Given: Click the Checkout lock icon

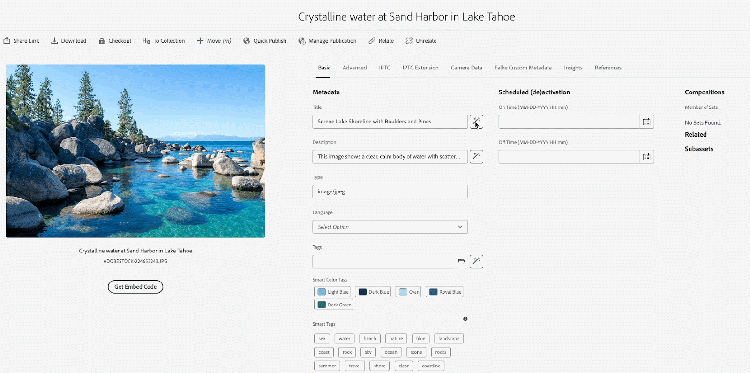Looking at the screenshot, I should pos(102,41).
